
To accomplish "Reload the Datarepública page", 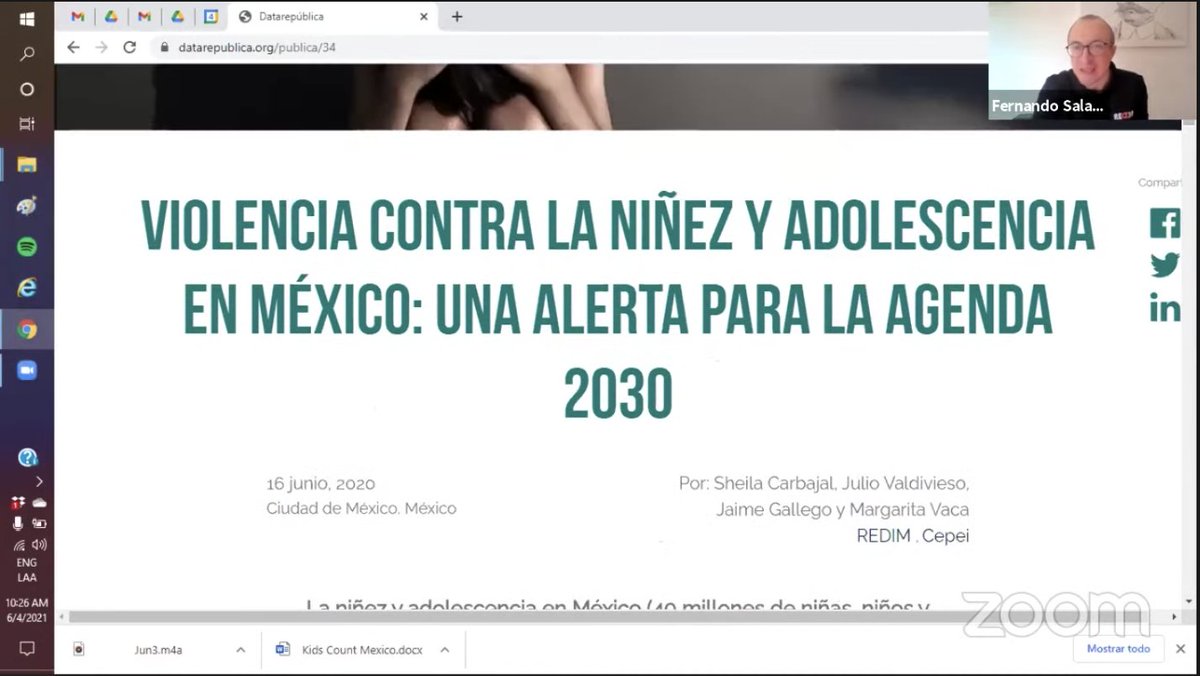I will click(x=129, y=47).
